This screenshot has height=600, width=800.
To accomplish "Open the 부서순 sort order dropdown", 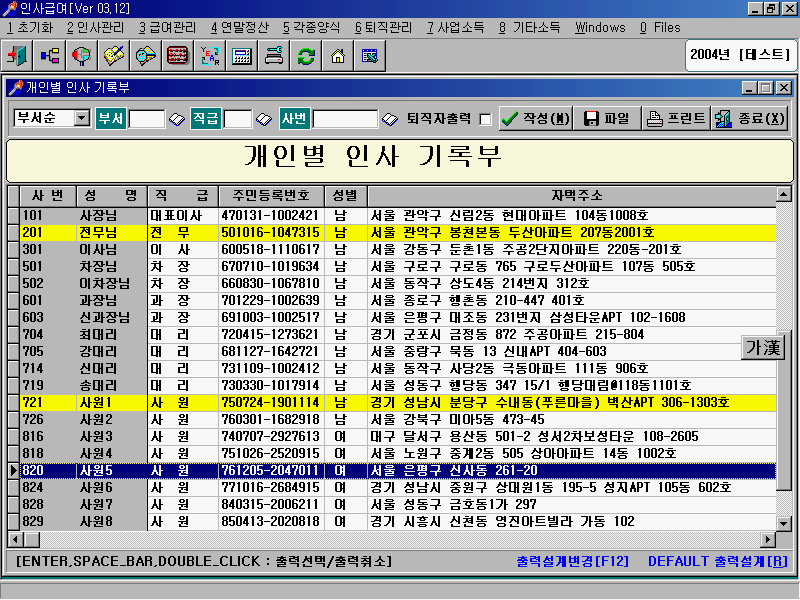I will [80, 118].
